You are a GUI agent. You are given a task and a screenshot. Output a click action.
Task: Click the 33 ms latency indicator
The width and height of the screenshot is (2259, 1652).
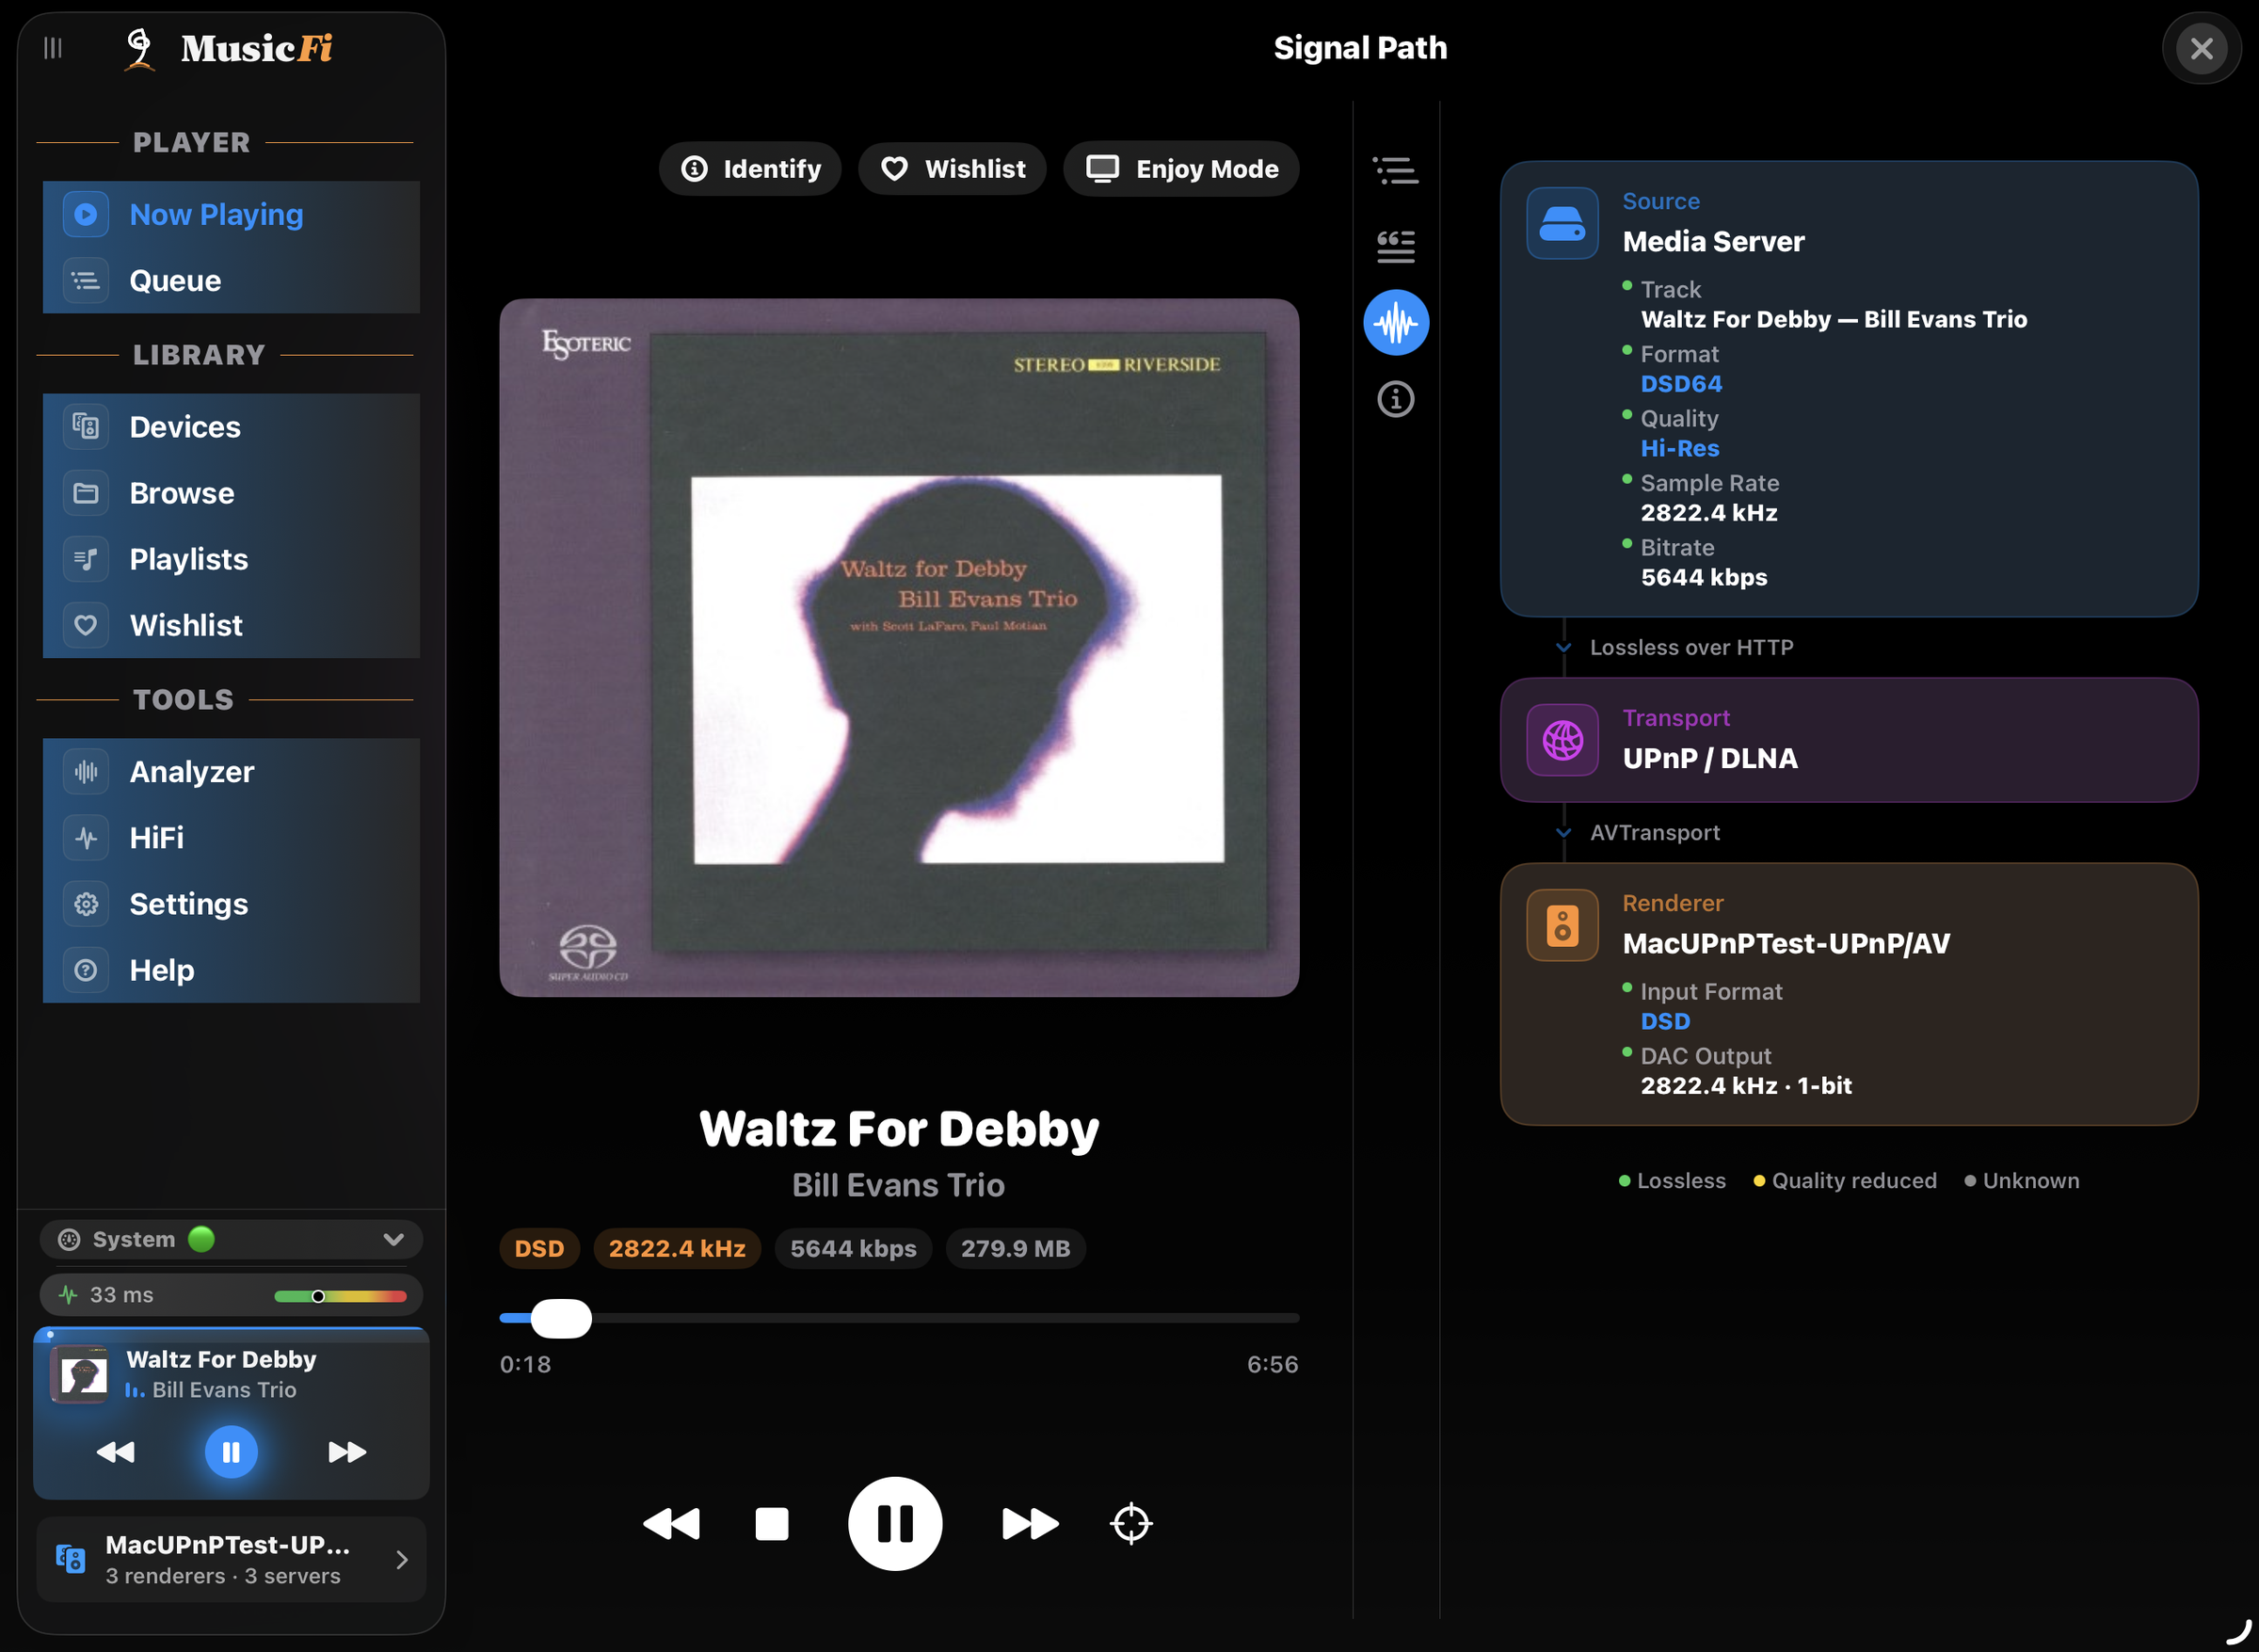(231, 1295)
